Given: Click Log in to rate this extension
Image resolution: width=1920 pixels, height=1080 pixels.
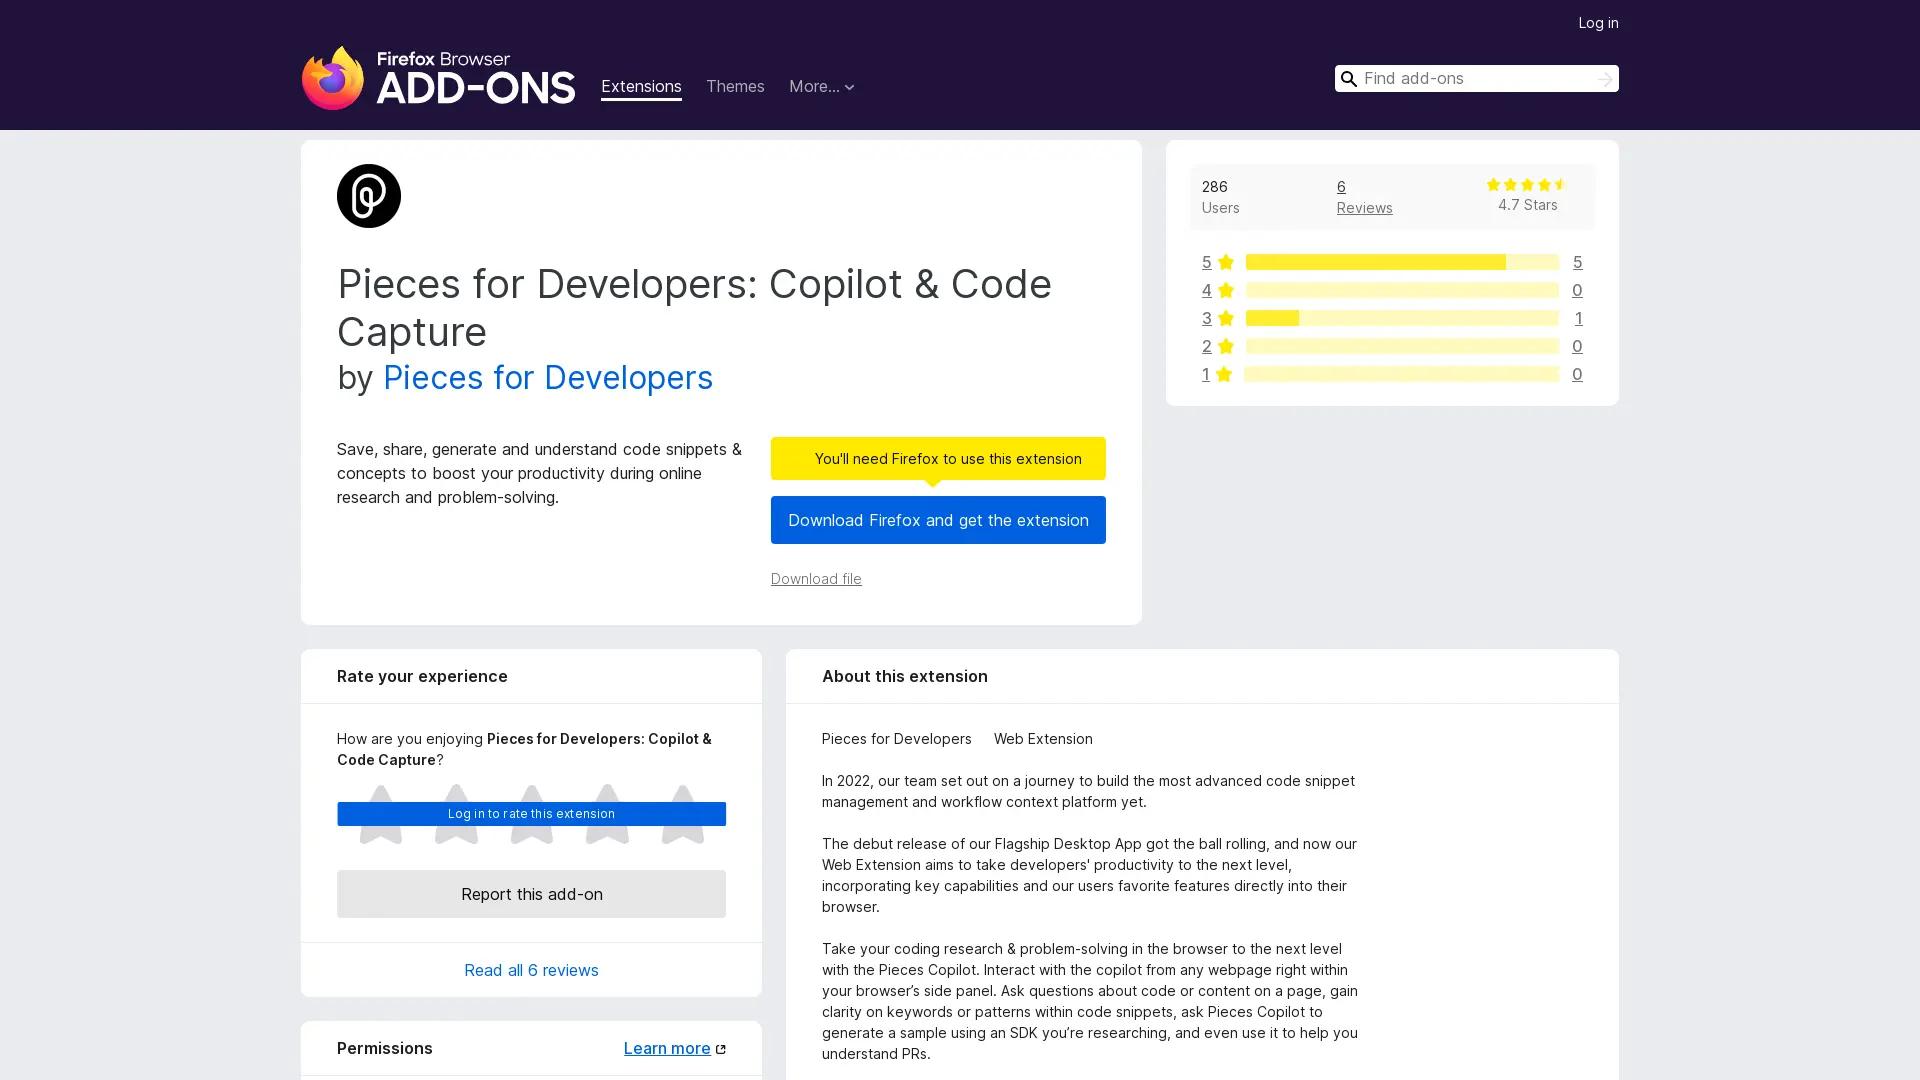Looking at the screenshot, I should (x=531, y=813).
